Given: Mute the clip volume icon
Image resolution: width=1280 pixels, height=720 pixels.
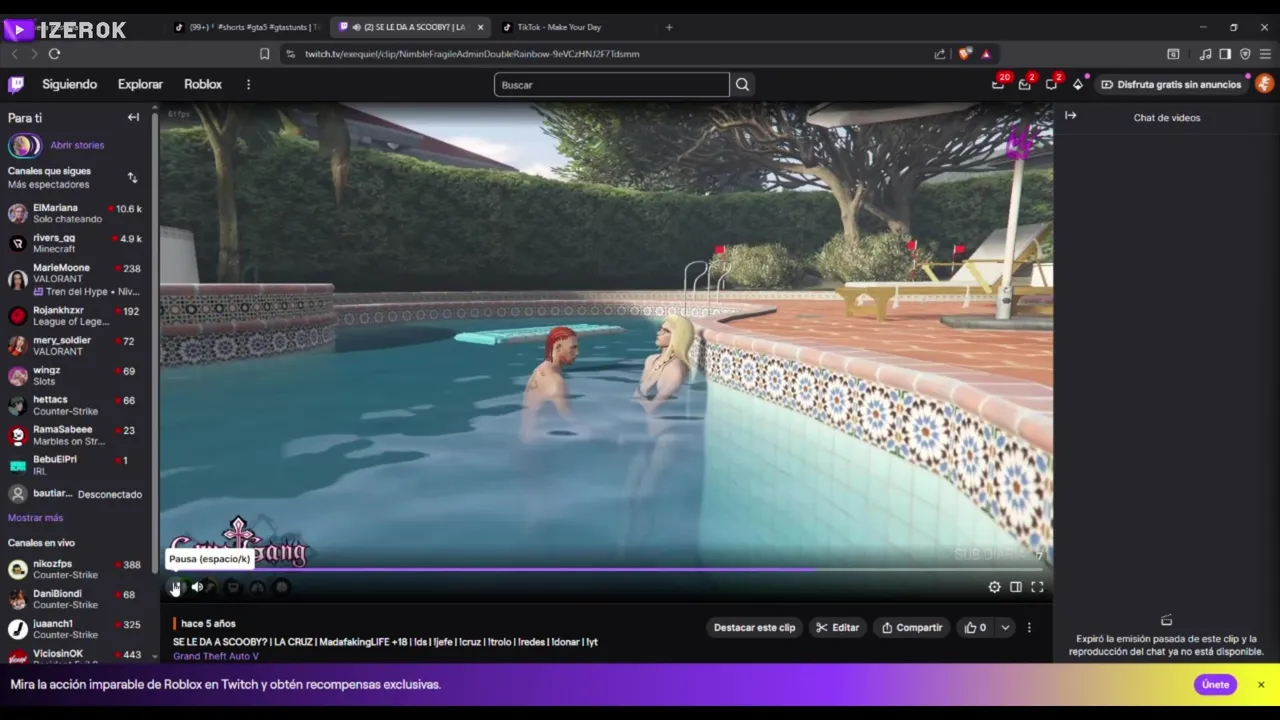Looking at the screenshot, I should pos(197,587).
